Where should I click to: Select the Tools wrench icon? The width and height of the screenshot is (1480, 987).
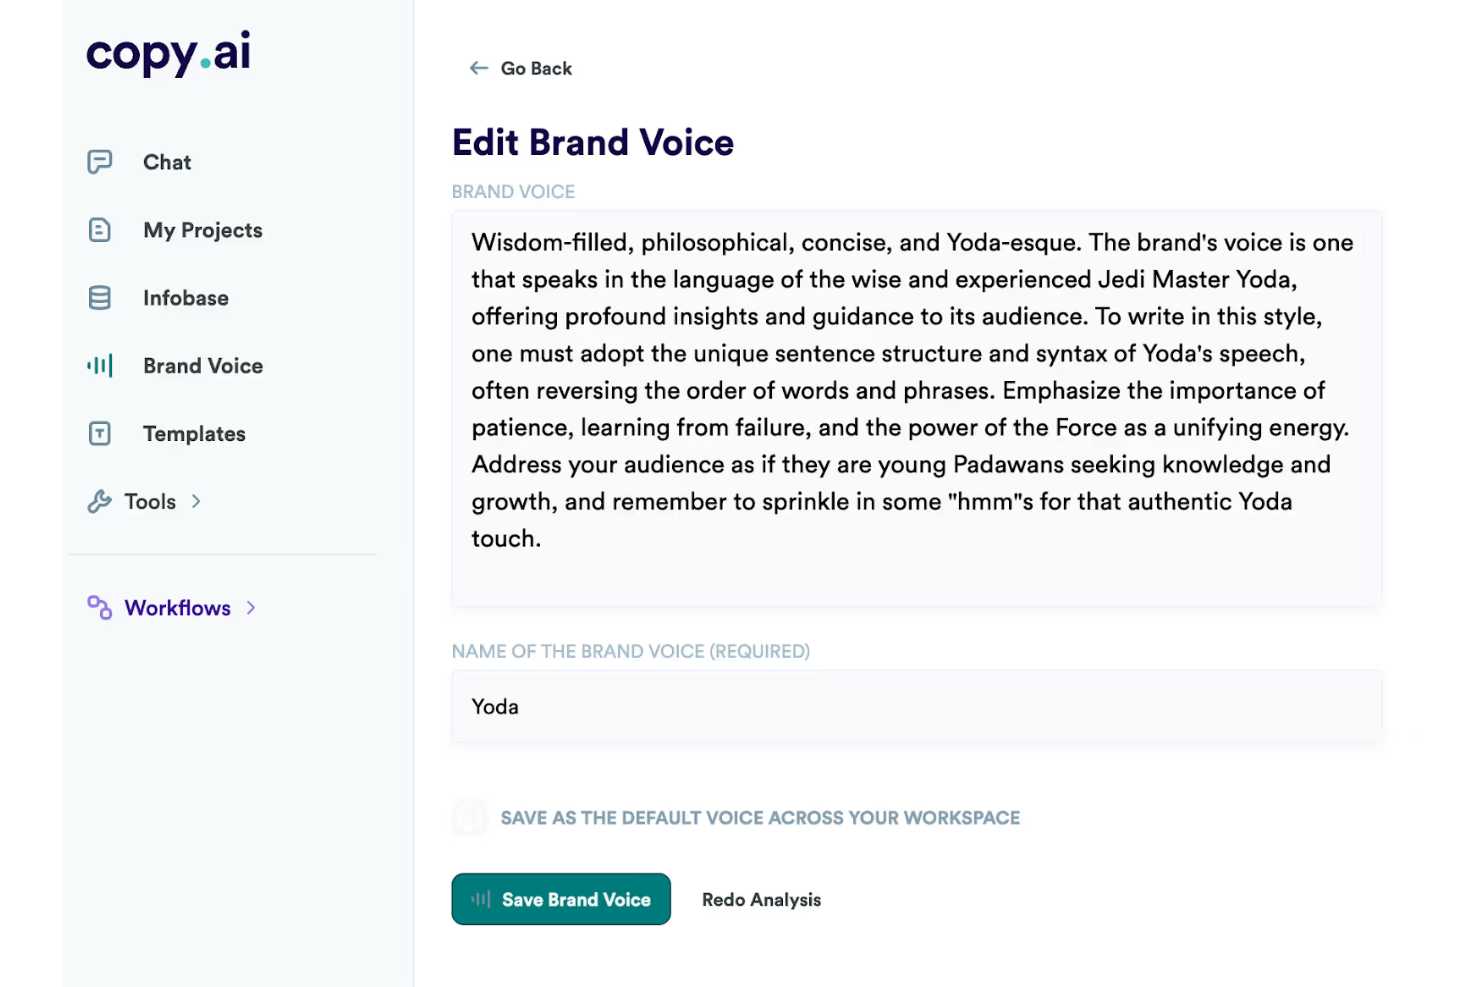pyautogui.click(x=100, y=501)
